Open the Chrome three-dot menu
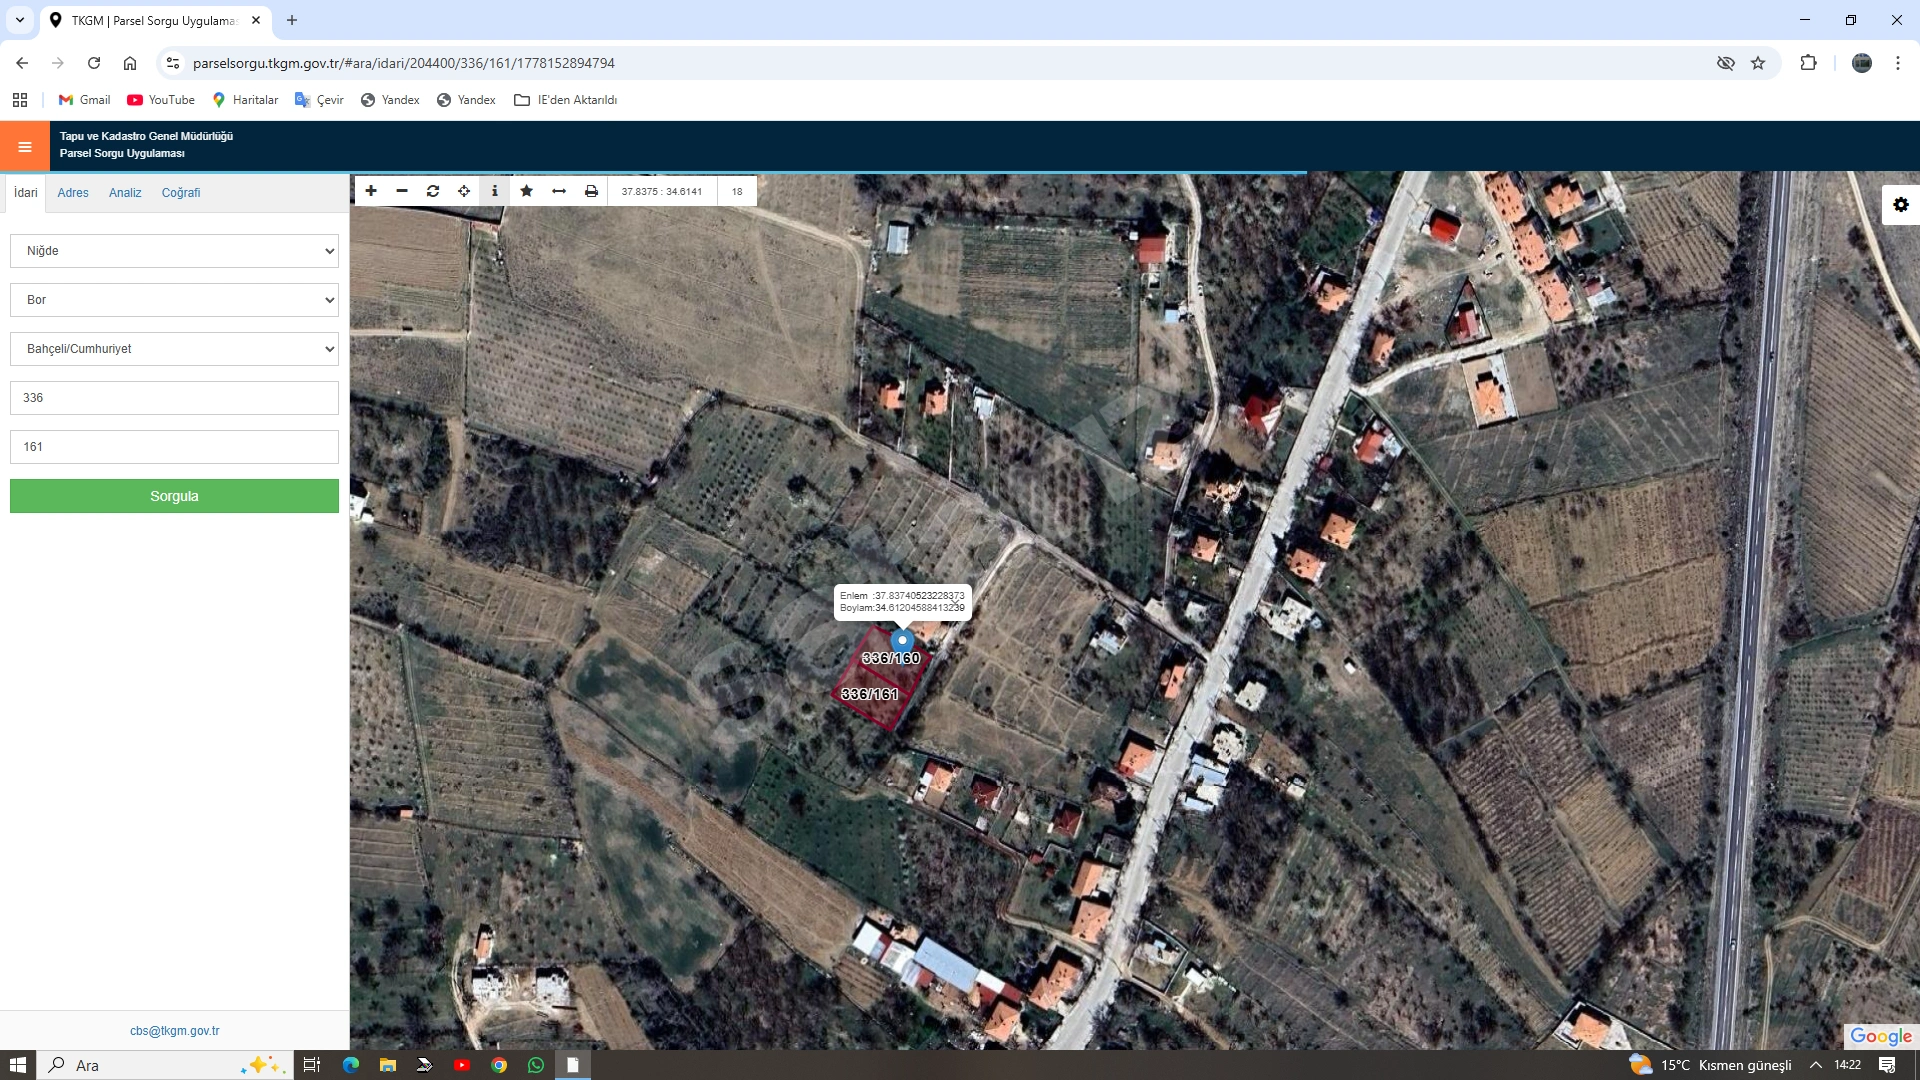The width and height of the screenshot is (1920, 1080). (x=1898, y=63)
